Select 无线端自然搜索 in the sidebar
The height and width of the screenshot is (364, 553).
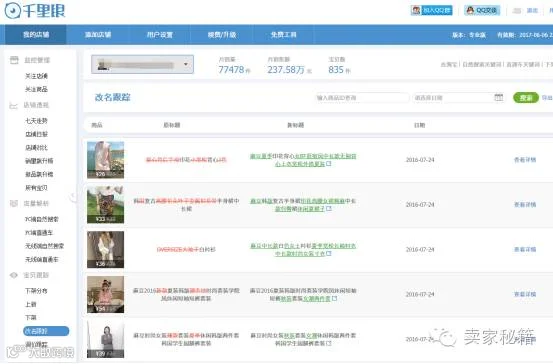pos(44,246)
